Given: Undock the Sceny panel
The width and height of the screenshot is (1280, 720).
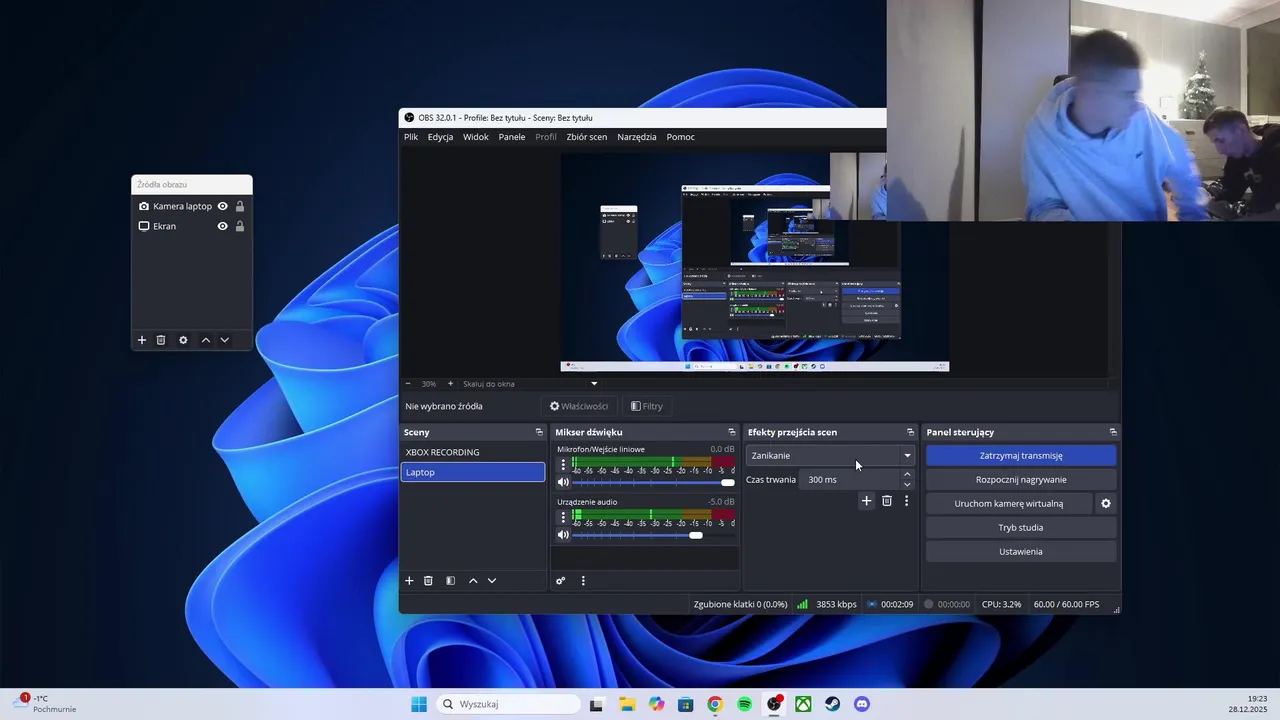Looking at the screenshot, I should [x=539, y=432].
